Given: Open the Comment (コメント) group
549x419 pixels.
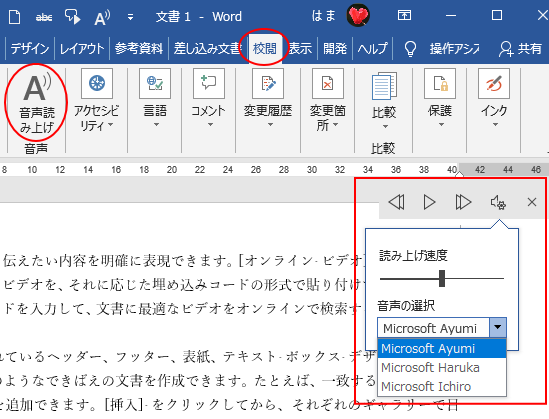Looking at the screenshot, I should coord(209,99).
